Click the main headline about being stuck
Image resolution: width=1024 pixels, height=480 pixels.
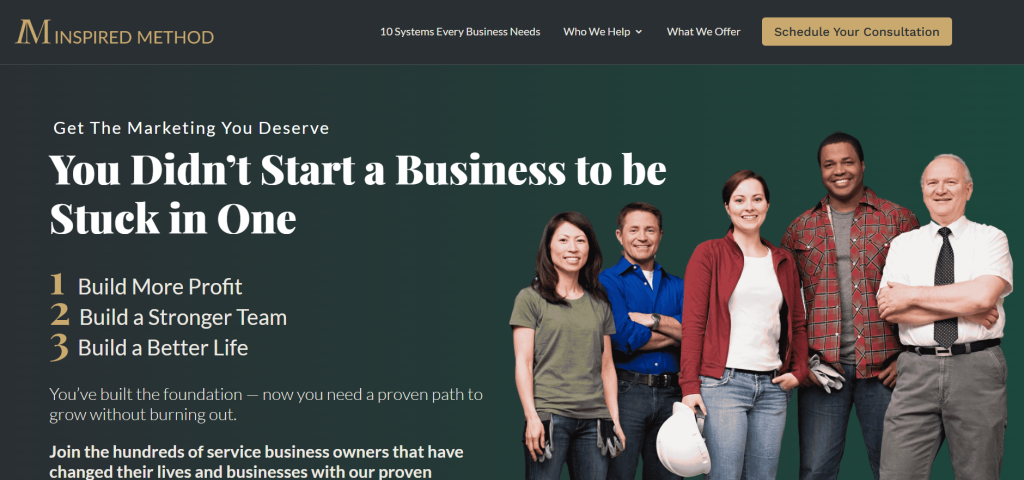tap(357, 194)
